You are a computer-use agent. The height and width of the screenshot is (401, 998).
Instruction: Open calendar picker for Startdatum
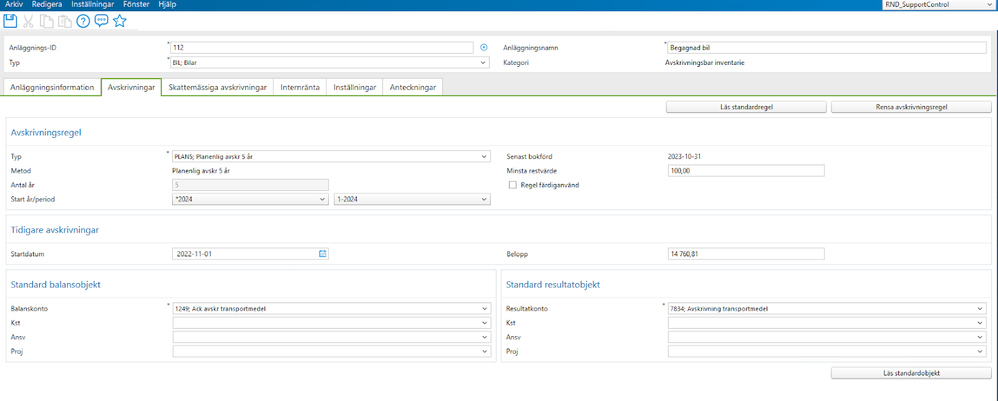pos(323,254)
